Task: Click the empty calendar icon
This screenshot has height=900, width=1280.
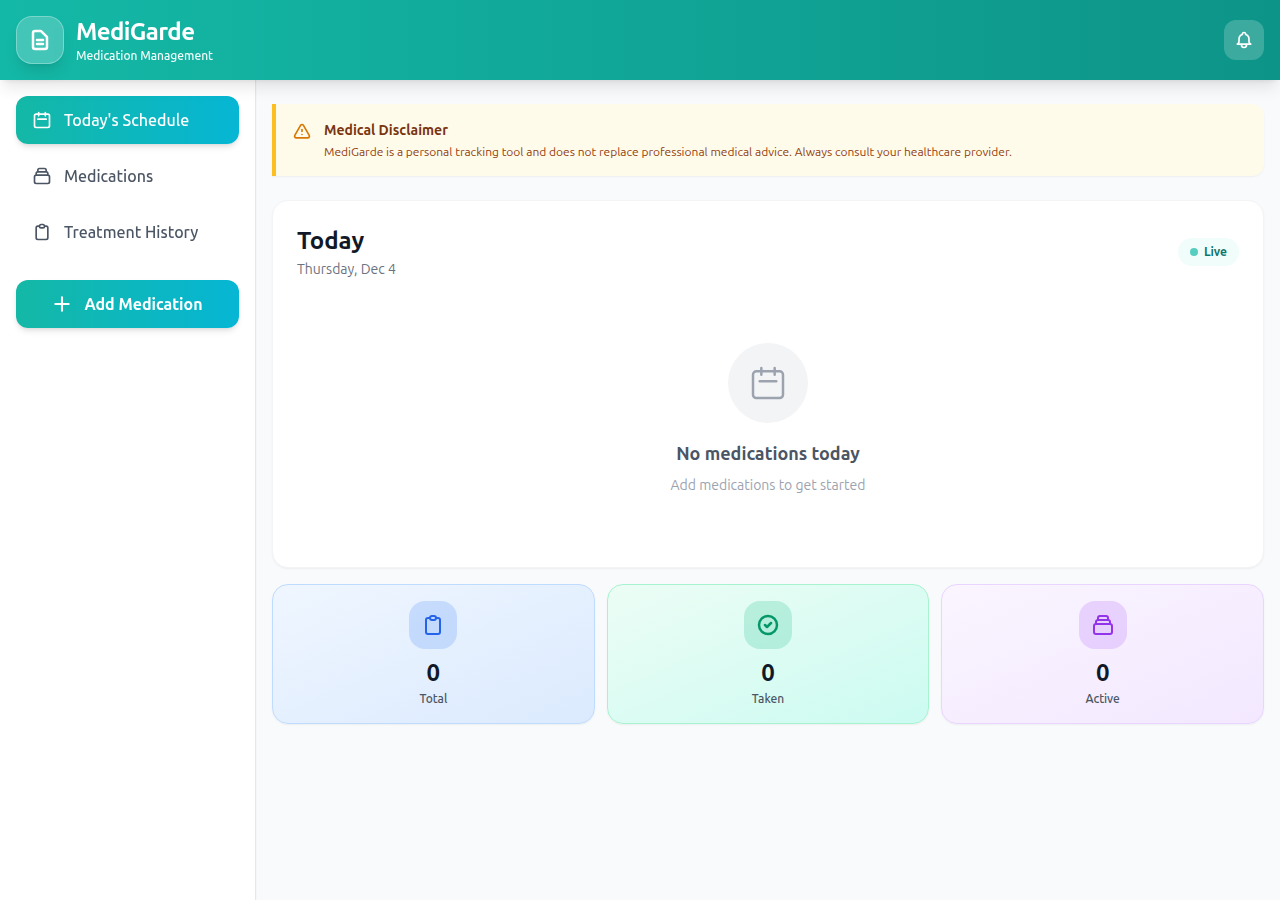Action: pyautogui.click(x=767, y=383)
